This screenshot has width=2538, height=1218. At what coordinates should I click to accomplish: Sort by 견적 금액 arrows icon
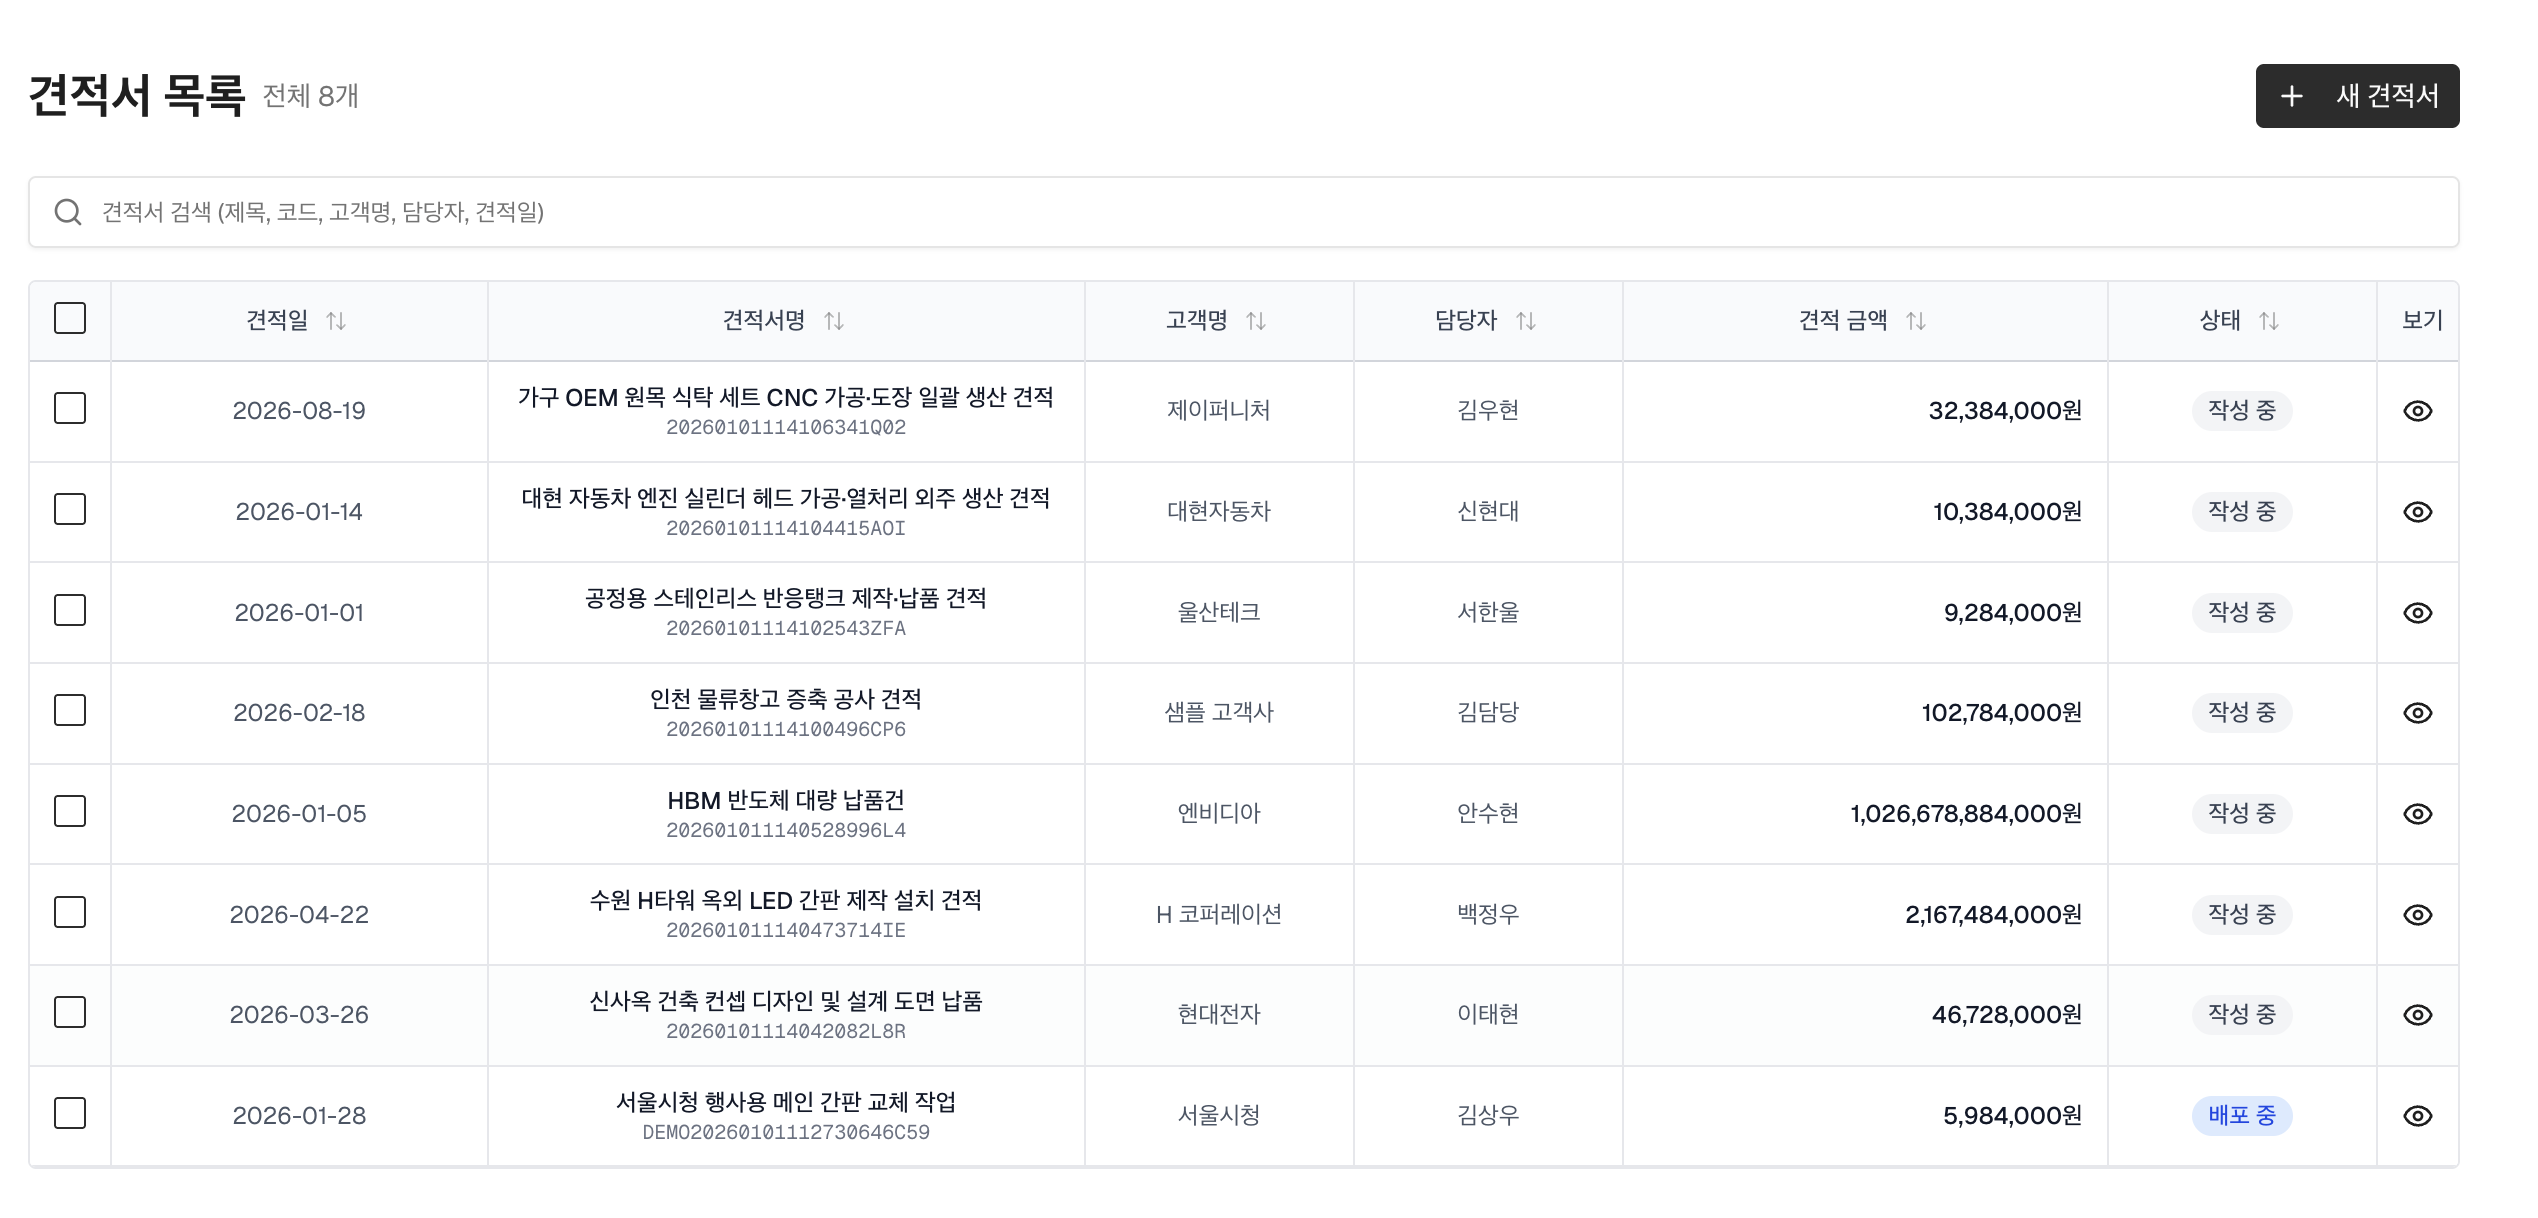tap(1915, 321)
